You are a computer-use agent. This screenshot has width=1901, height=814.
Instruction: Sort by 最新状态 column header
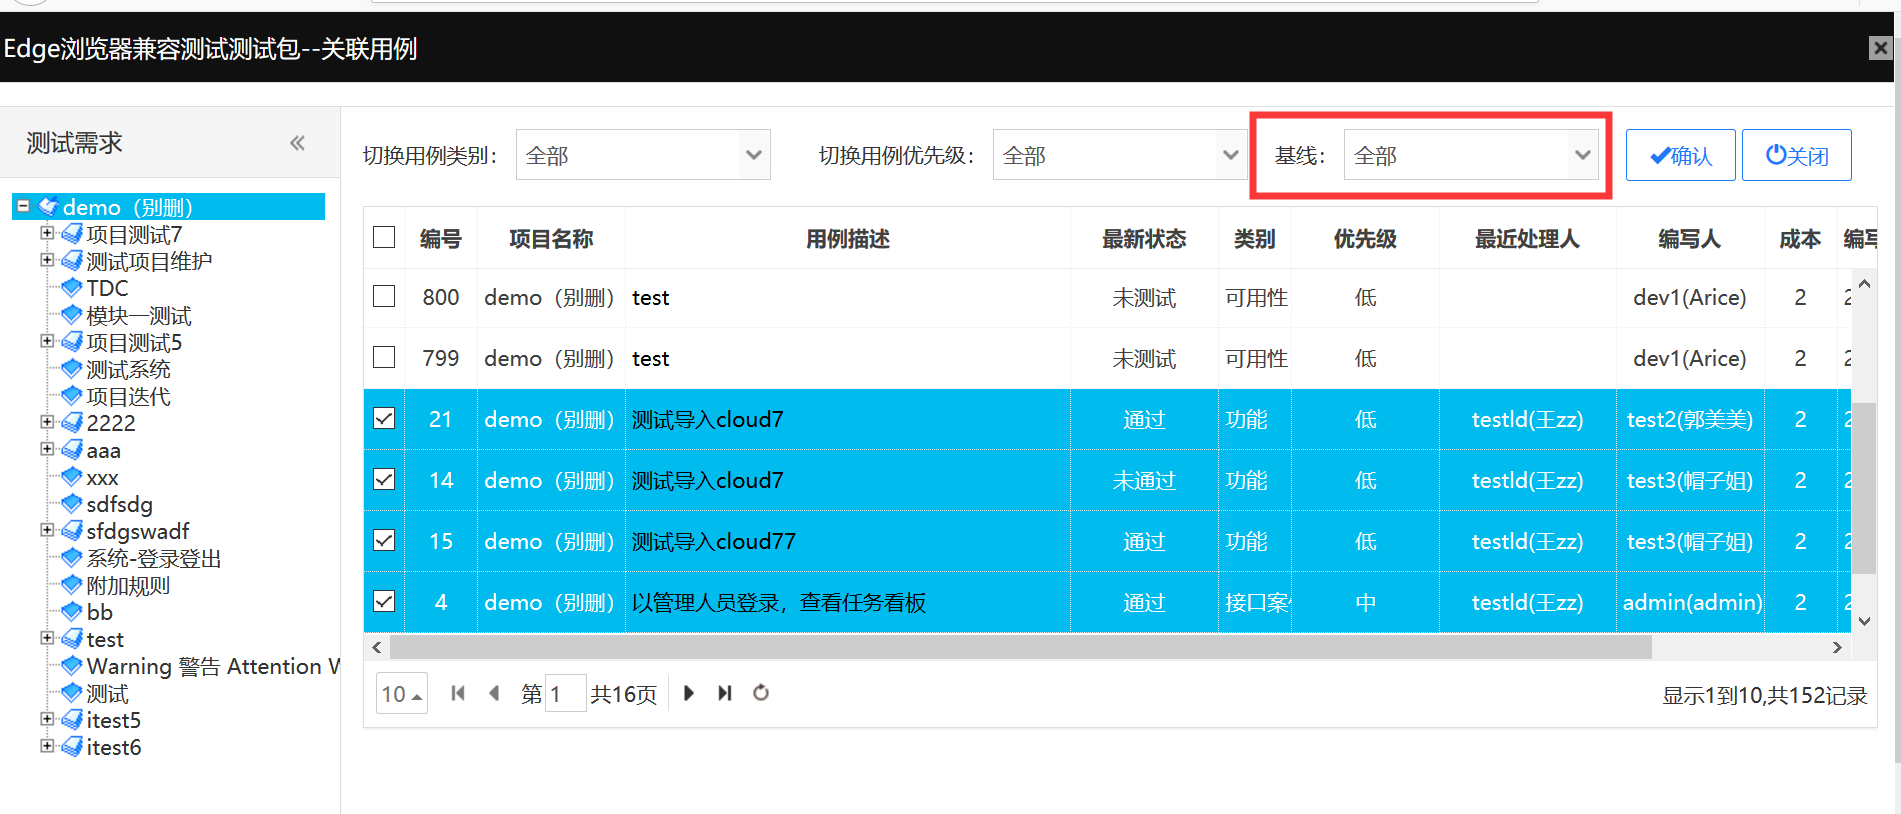coord(1144,238)
